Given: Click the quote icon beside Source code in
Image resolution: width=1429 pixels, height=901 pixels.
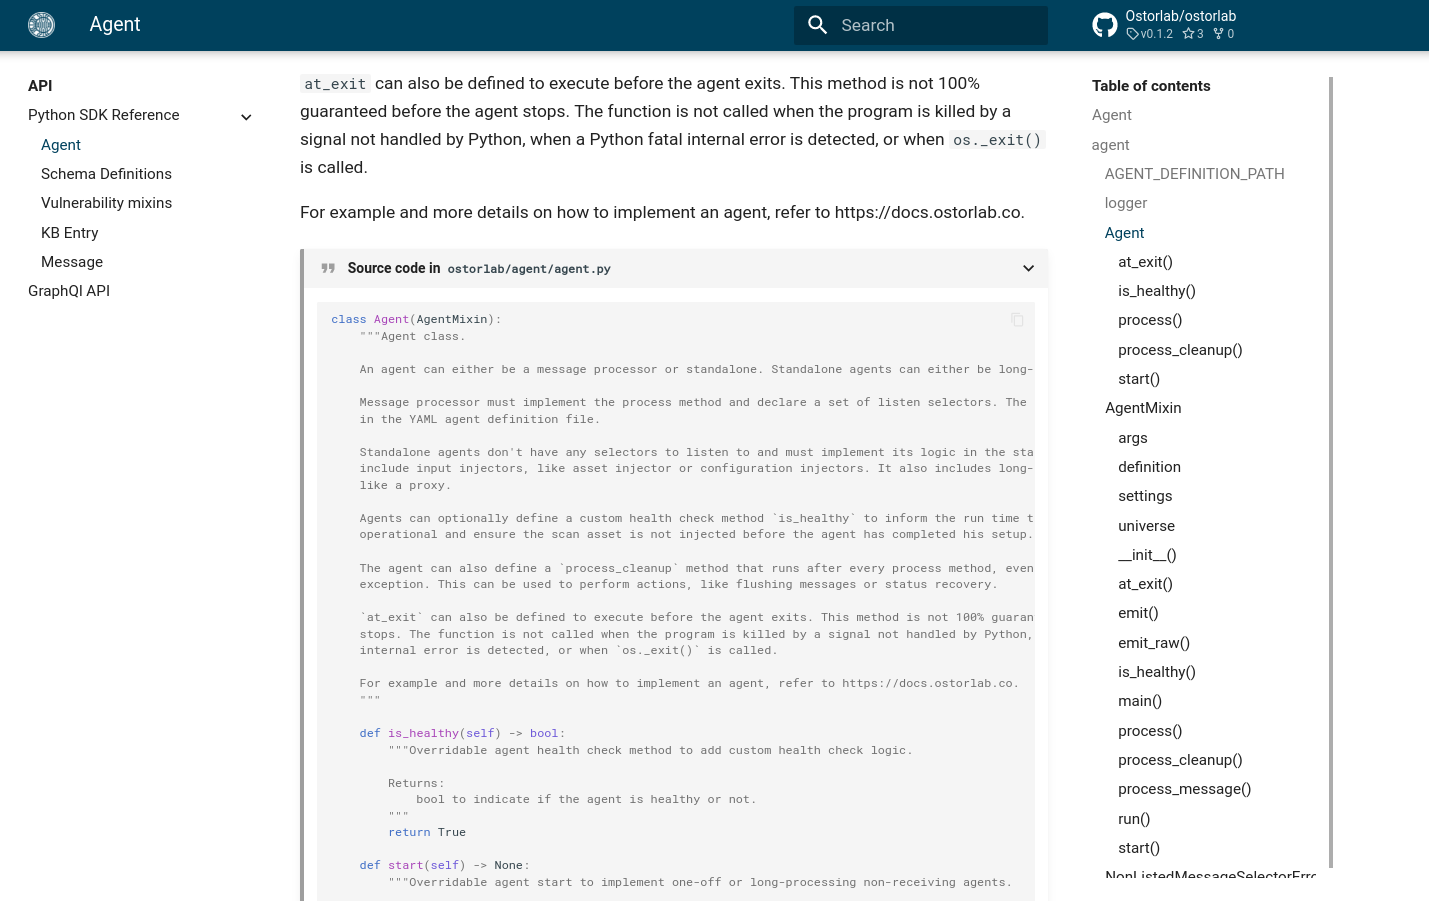Looking at the screenshot, I should (328, 268).
